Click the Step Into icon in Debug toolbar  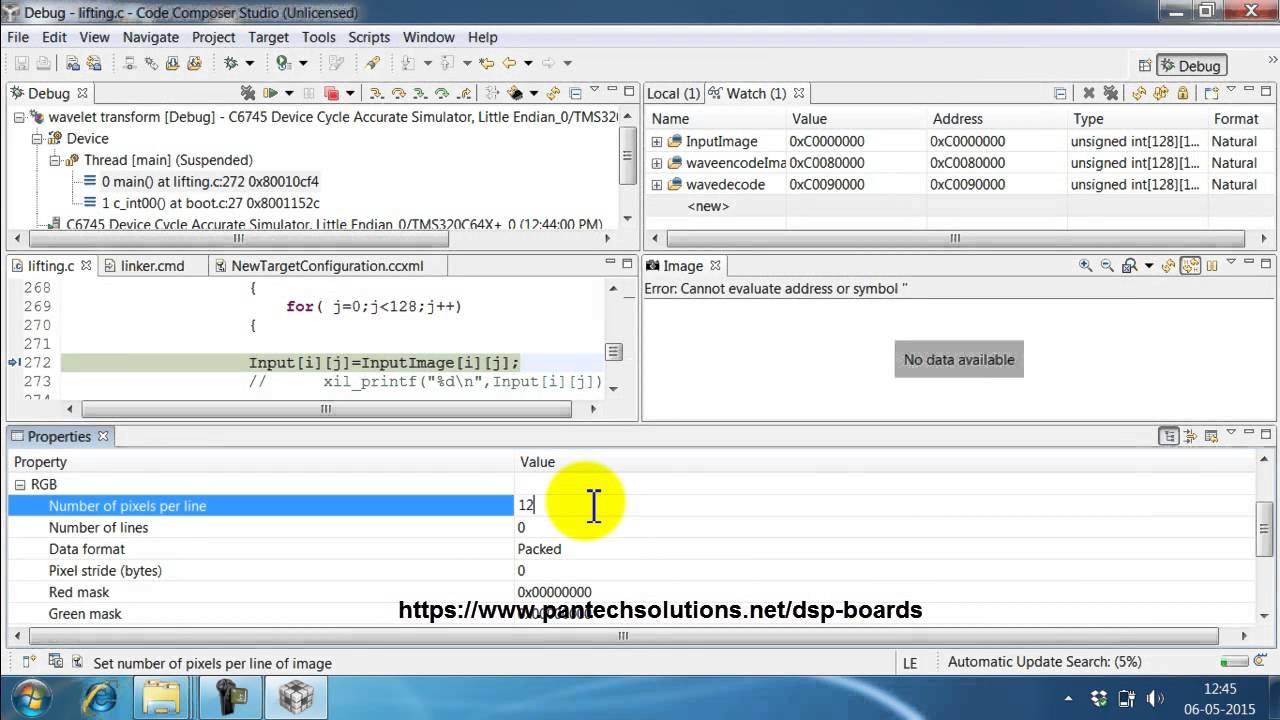[376, 93]
